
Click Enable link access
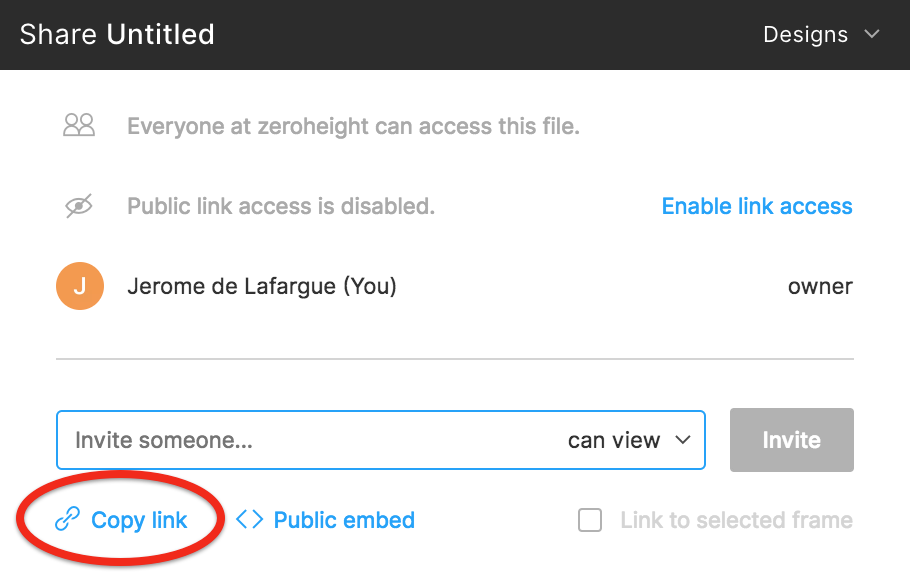click(x=757, y=206)
